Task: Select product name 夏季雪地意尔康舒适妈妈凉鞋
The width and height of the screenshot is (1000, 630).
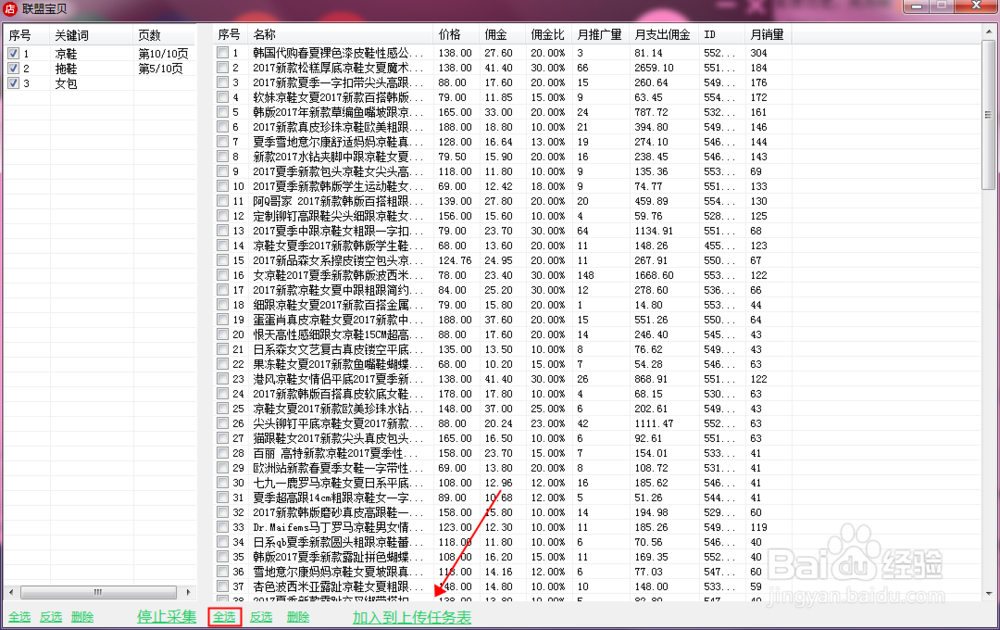Action: coord(337,142)
